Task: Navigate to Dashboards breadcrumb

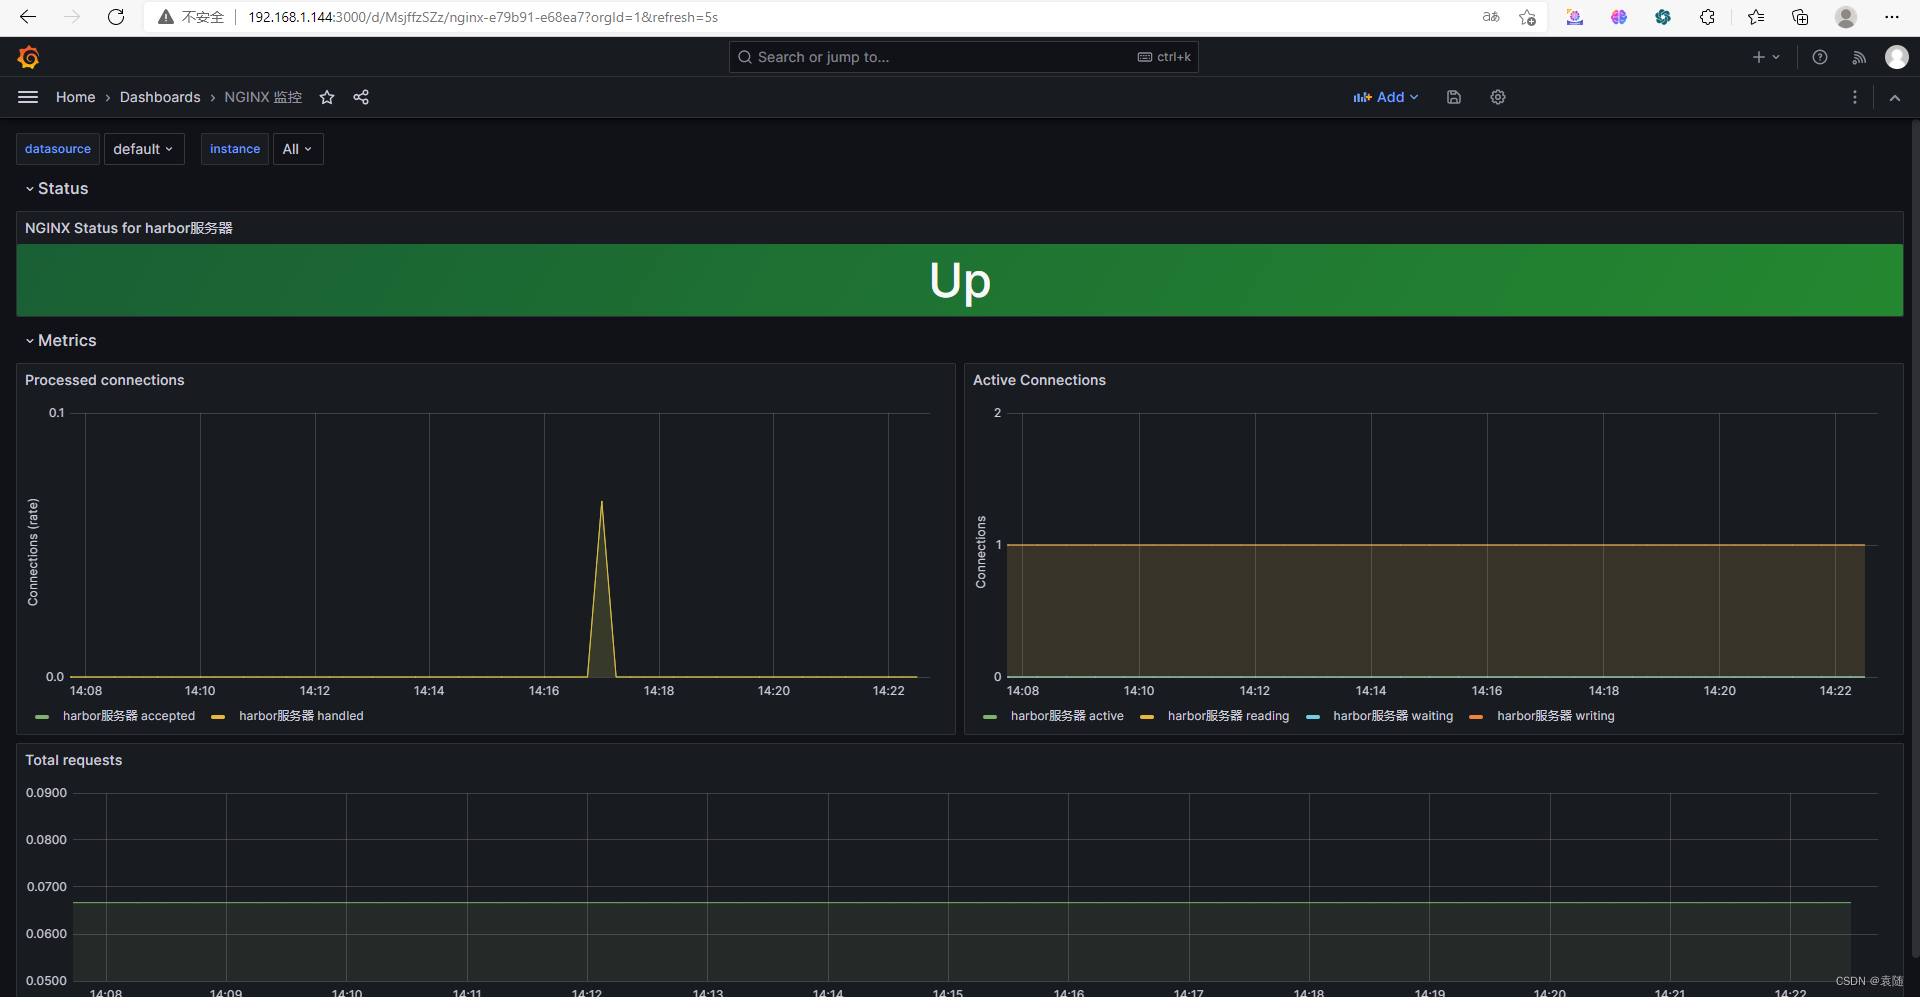Action: (160, 97)
